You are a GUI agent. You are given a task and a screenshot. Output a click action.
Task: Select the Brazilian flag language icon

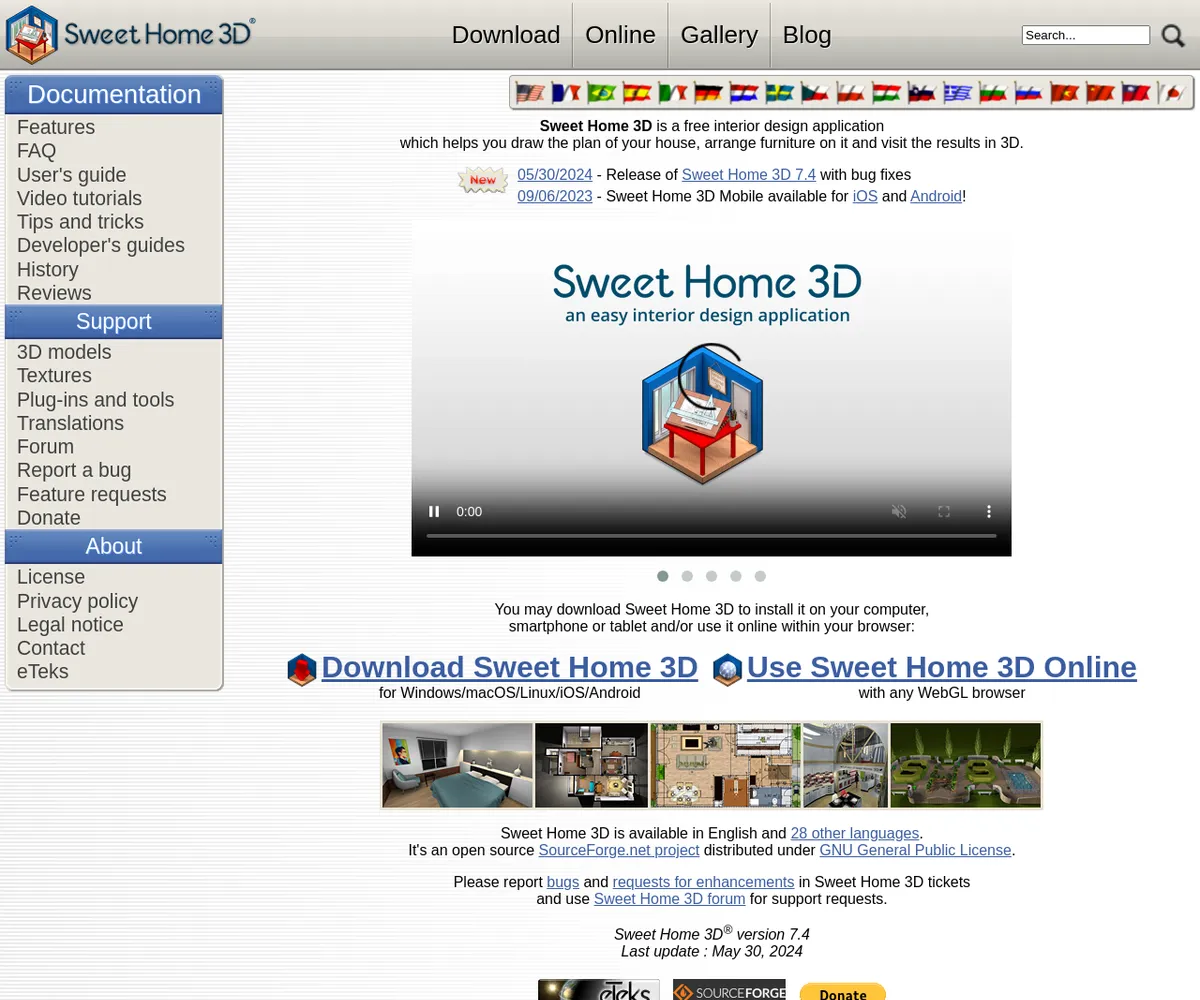click(x=602, y=93)
